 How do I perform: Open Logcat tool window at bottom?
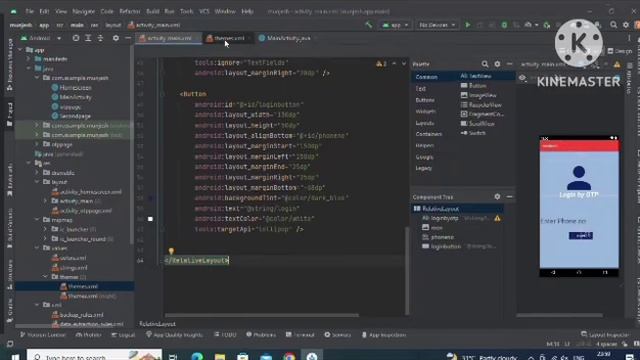(x=123, y=335)
